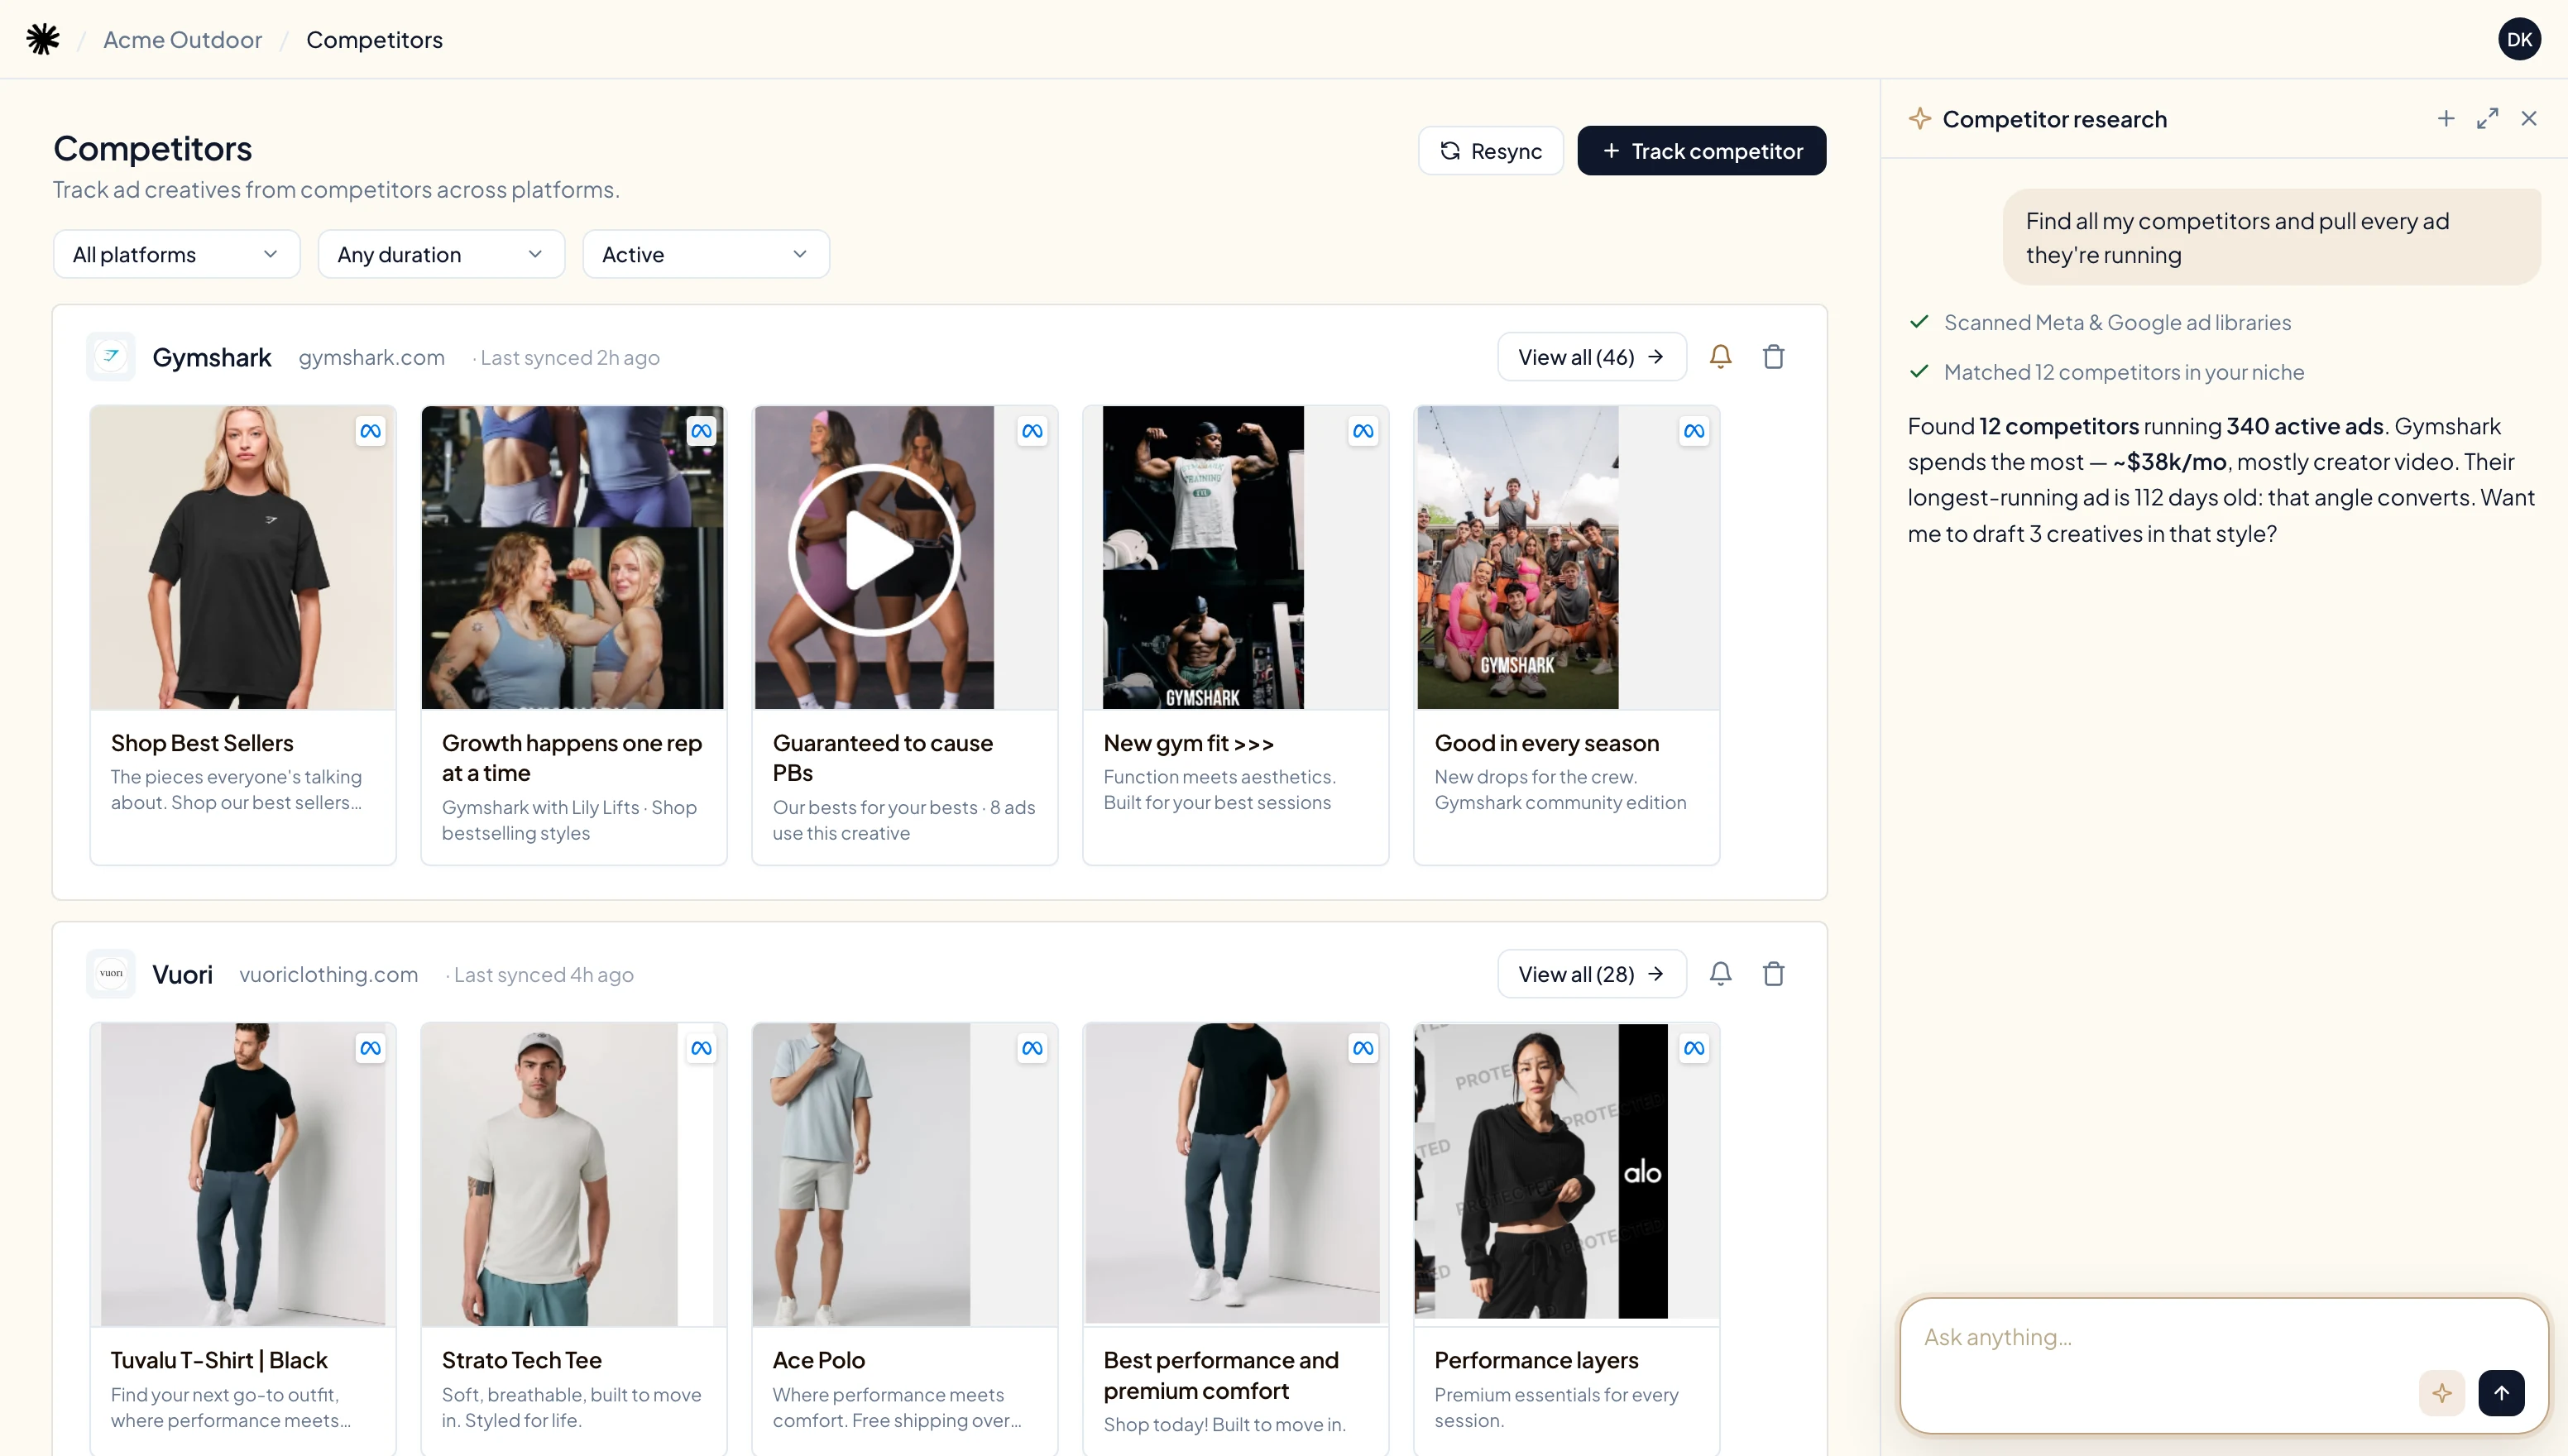Go to Acme Outdoor breadcrumb
2568x1456 pixels.
coord(182,40)
